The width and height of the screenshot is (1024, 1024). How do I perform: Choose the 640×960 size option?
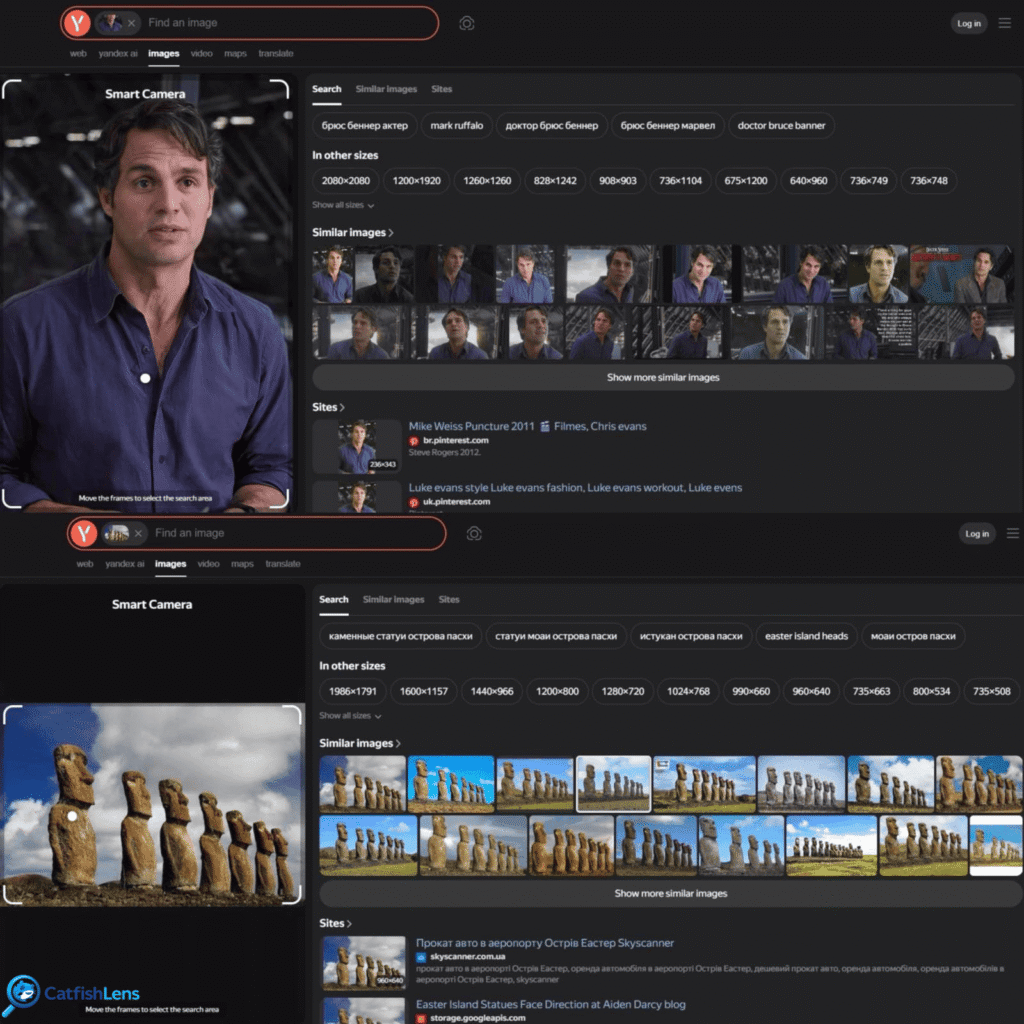click(808, 181)
